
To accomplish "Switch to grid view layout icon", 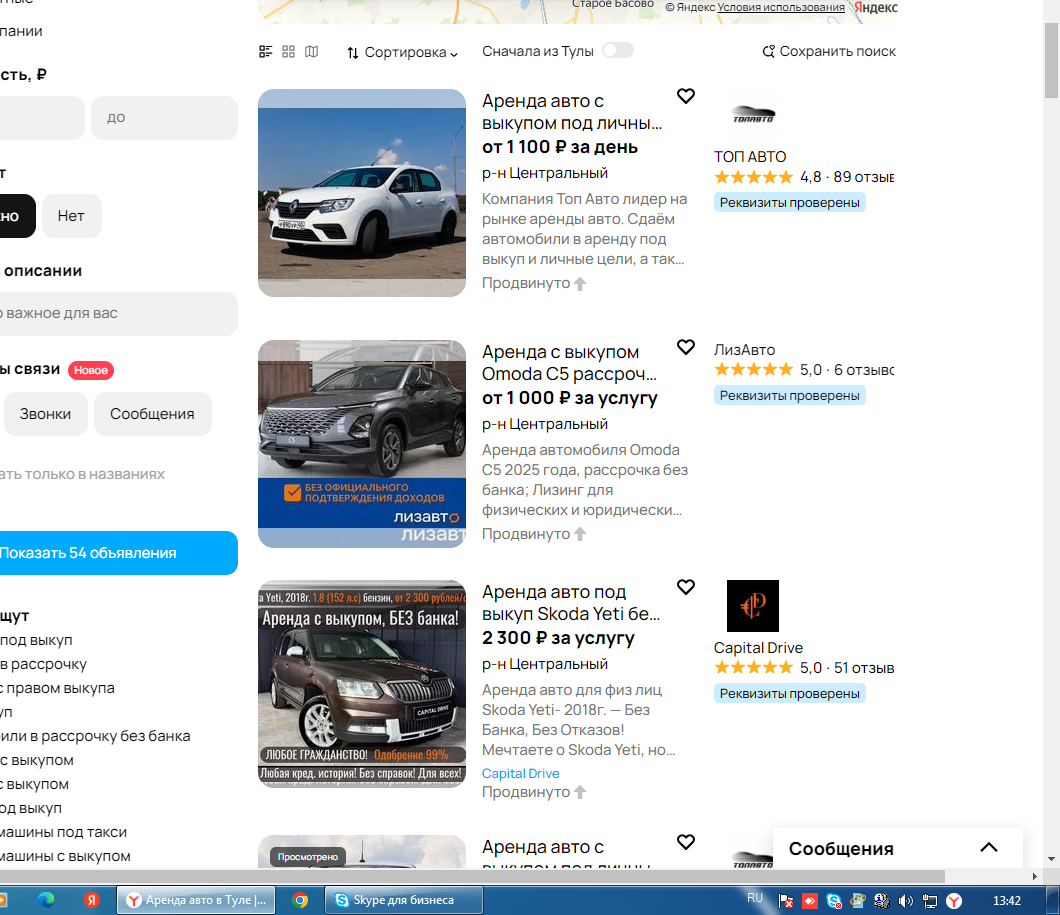I will coord(289,51).
